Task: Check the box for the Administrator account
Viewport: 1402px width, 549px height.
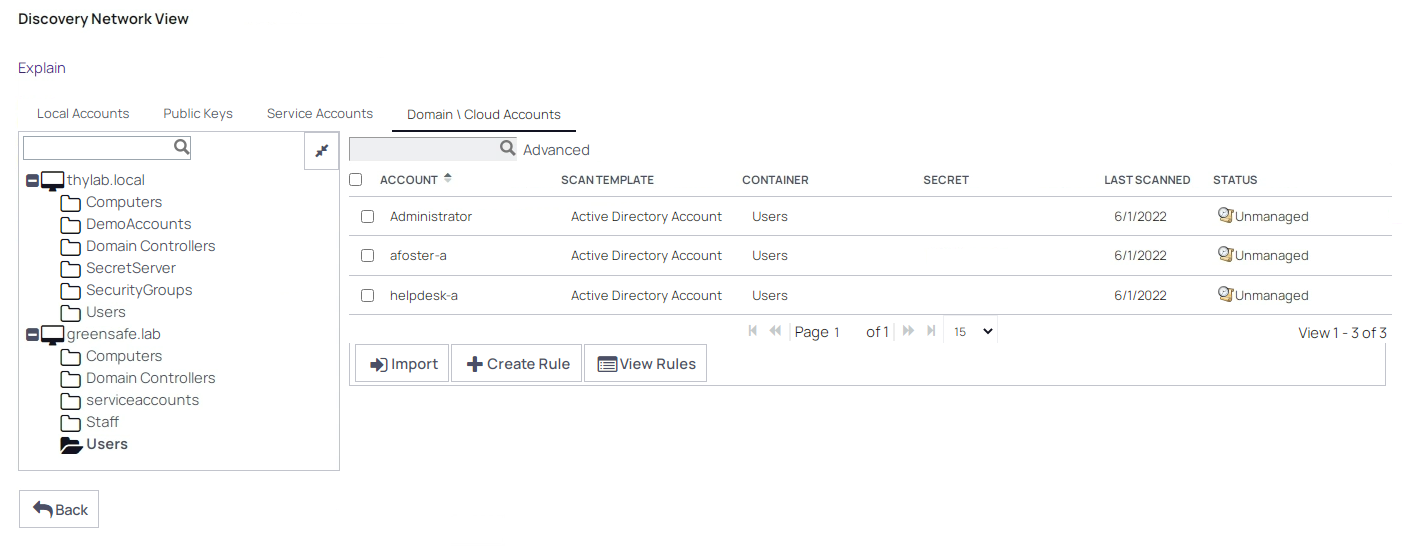Action: (367, 216)
